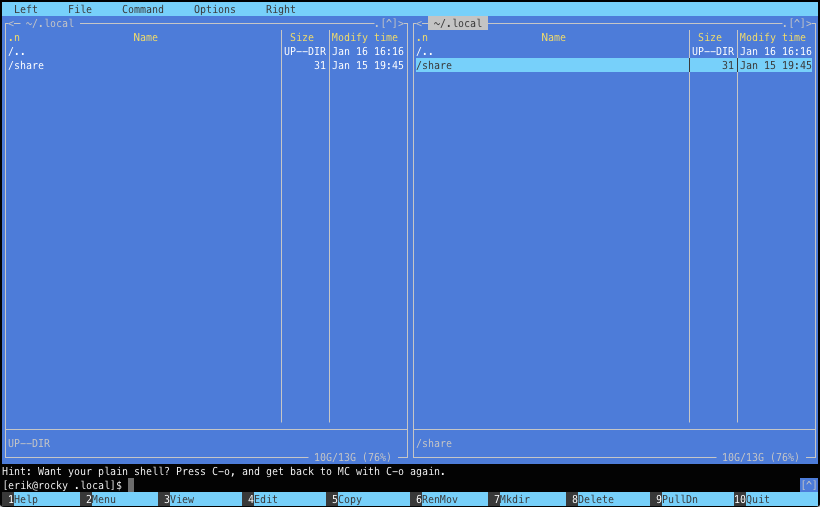Sort left panel by Size column
820x507 pixels.
click(x=302, y=37)
